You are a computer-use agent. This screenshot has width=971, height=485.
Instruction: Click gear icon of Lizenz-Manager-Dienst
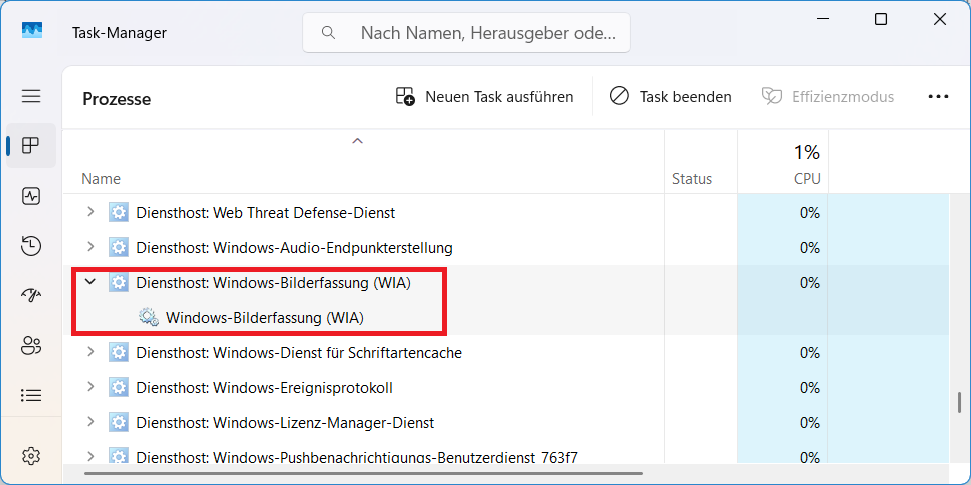point(118,422)
